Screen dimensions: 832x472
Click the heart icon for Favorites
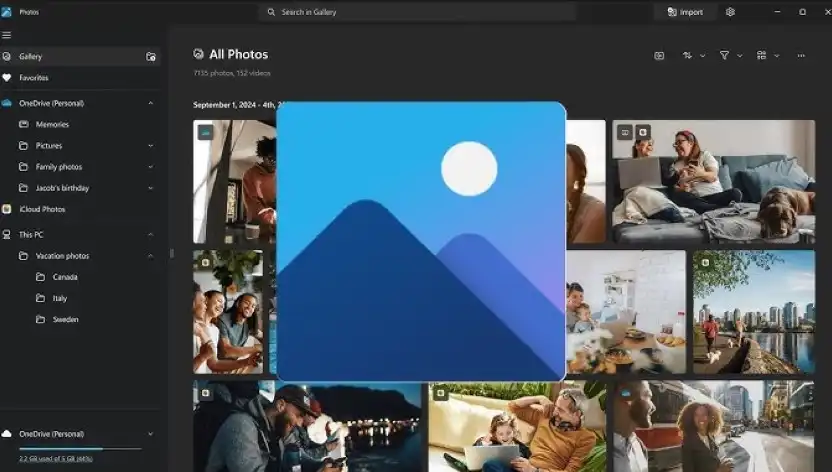7,78
